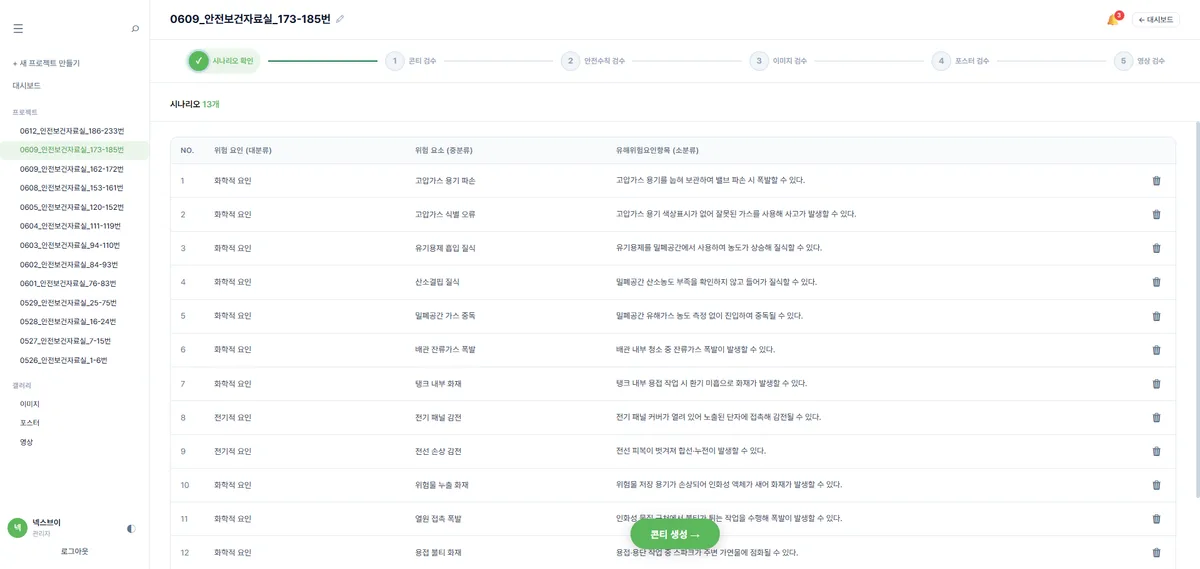Screen dimensions: 1200x569
Task: Open project 0603_안전보건자료실_94-110번
Action: pos(74,245)
